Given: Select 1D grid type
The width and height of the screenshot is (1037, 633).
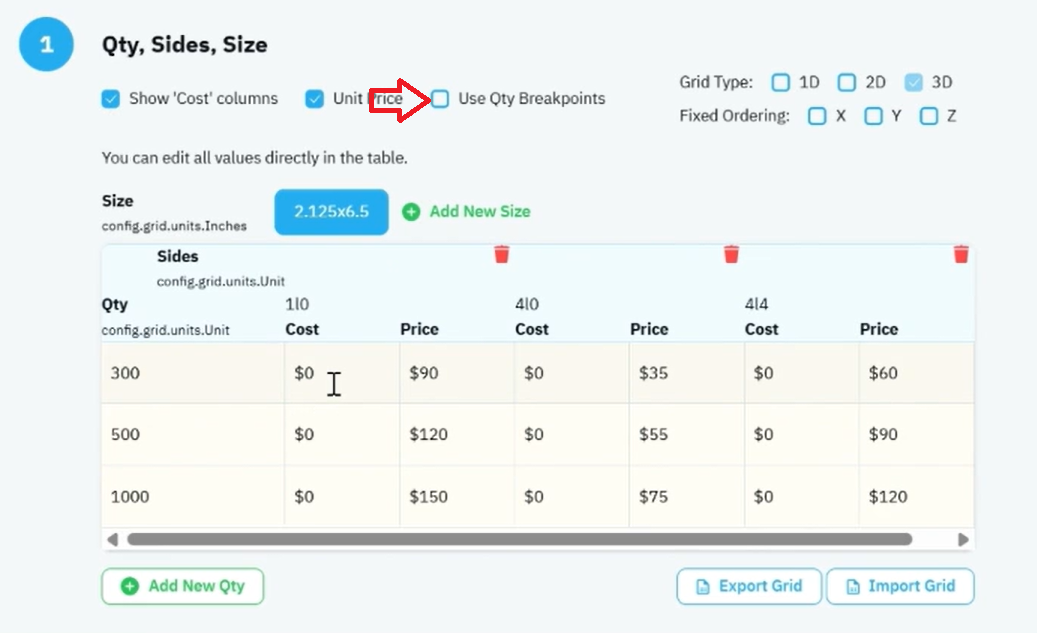Looking at the screenshot, I should pos(780,82).
